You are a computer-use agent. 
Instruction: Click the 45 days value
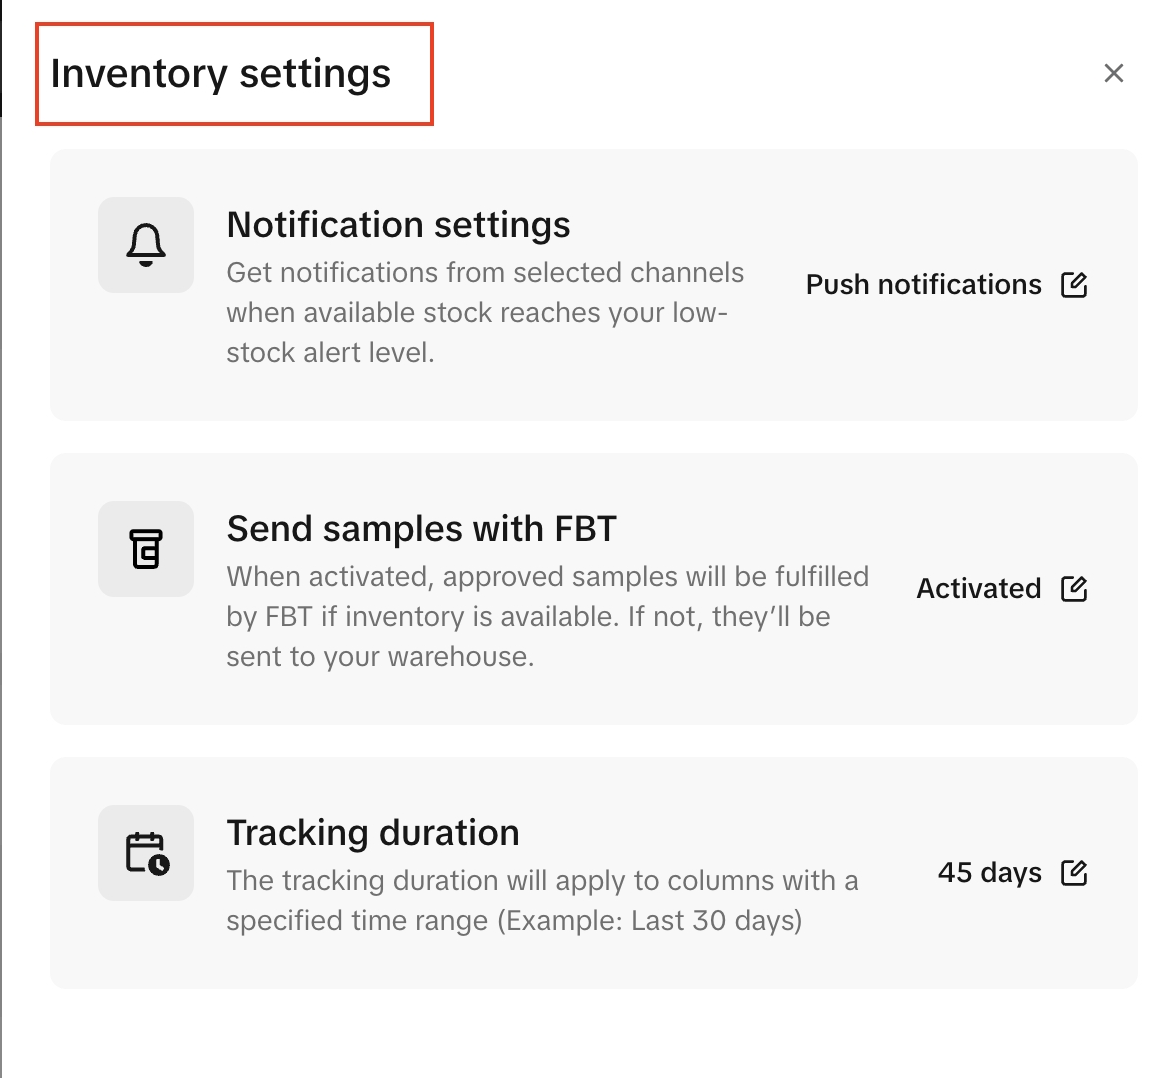[989, 873]
